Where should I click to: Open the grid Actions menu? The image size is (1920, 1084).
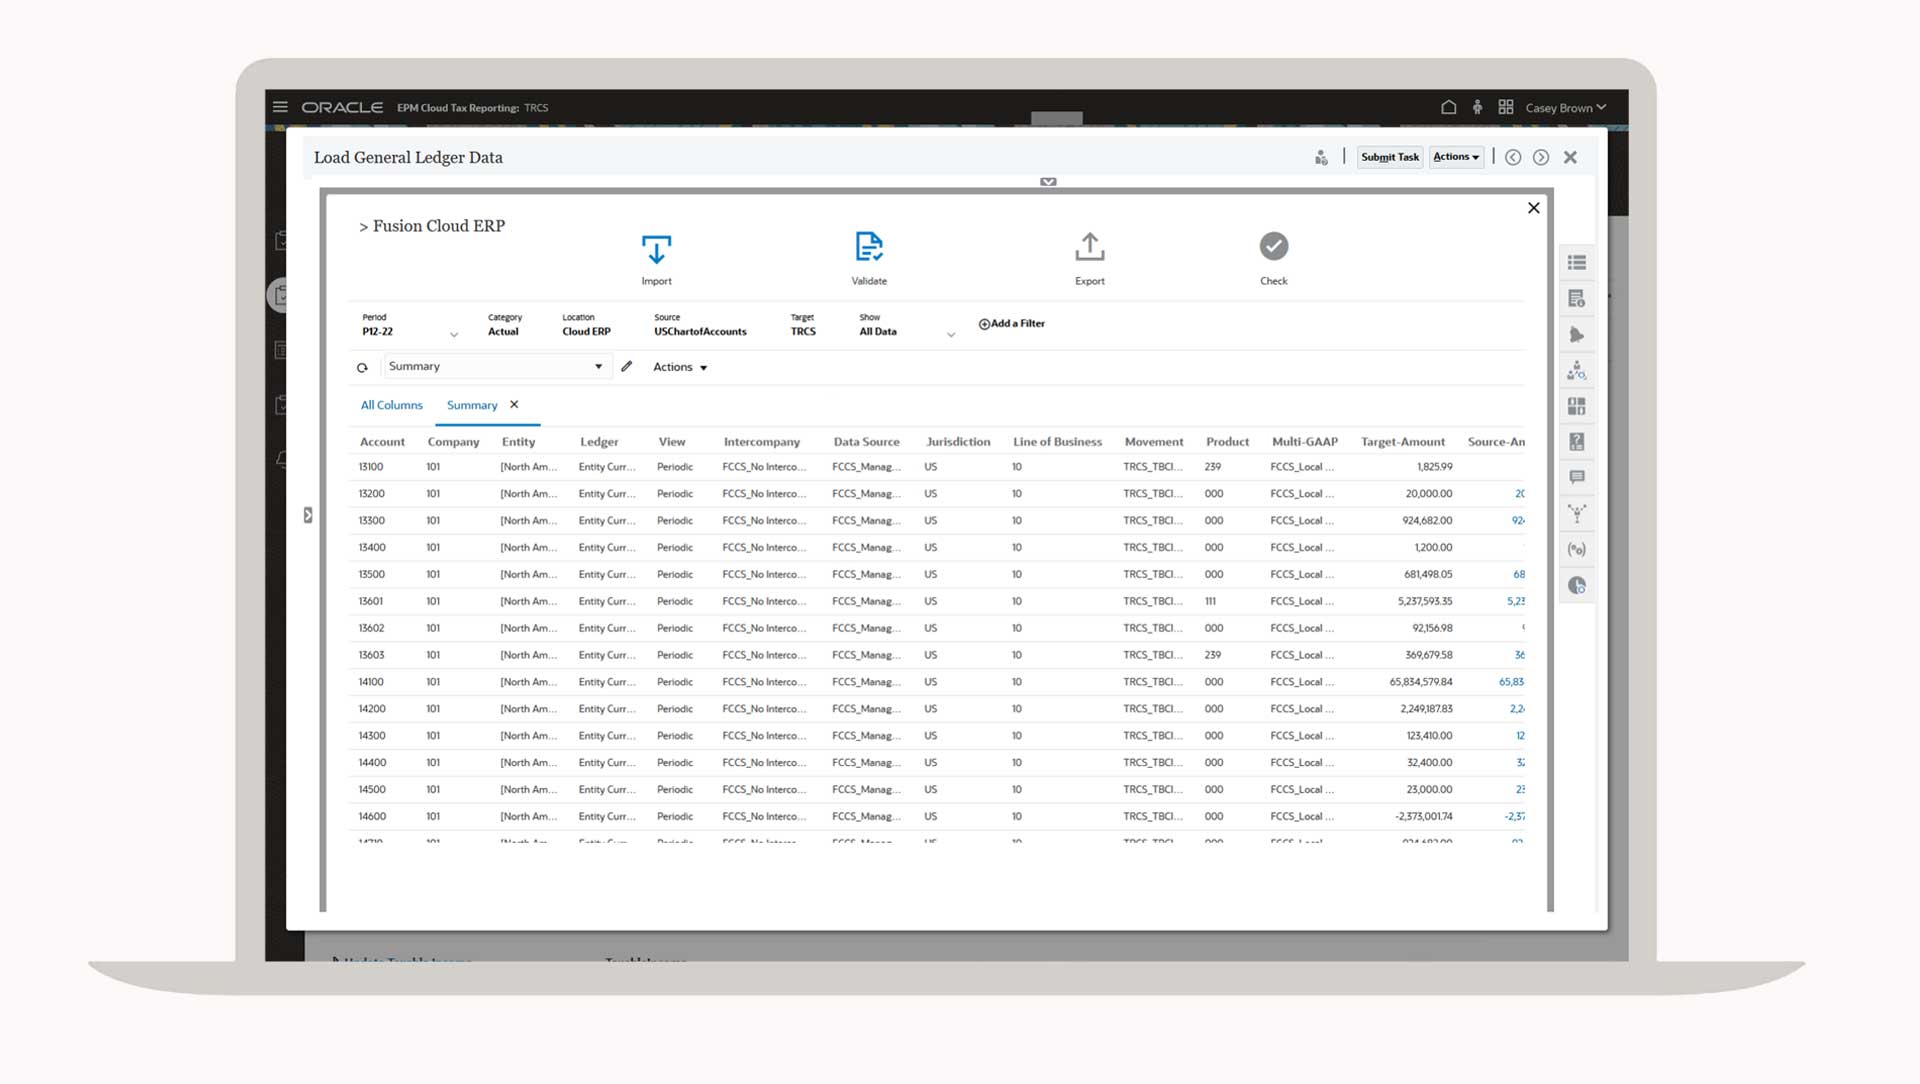[x=680, y=367]
